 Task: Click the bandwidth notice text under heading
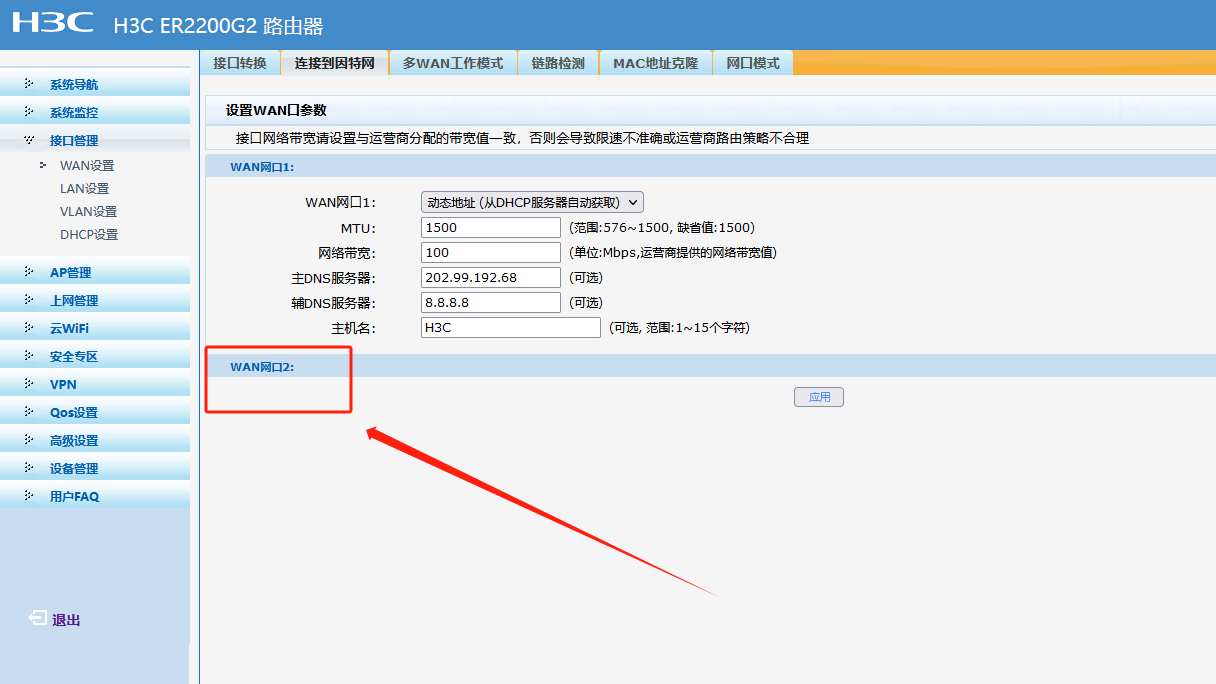pyautogui.click(x=522, y=138)
